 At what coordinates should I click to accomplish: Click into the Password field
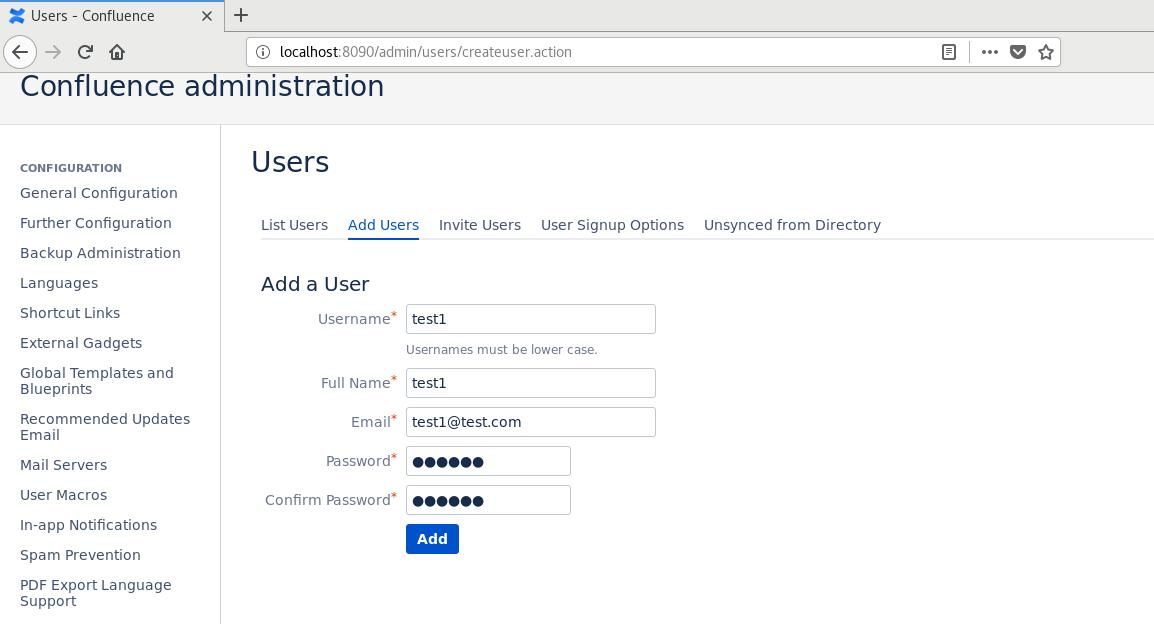tap(488, 461)
